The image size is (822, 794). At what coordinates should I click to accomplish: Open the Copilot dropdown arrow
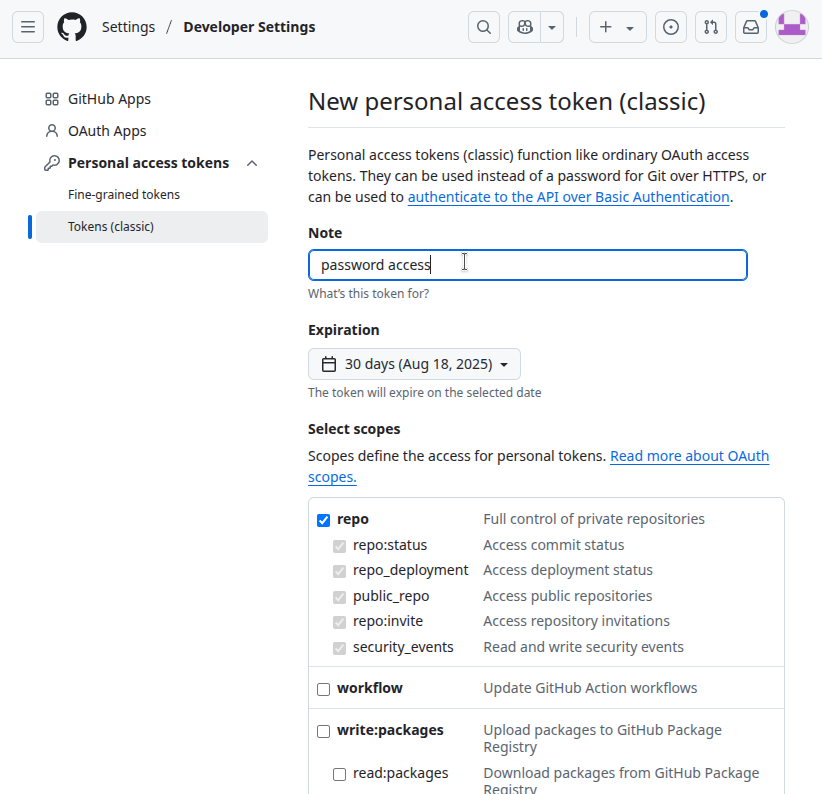[x=553, y=28]
